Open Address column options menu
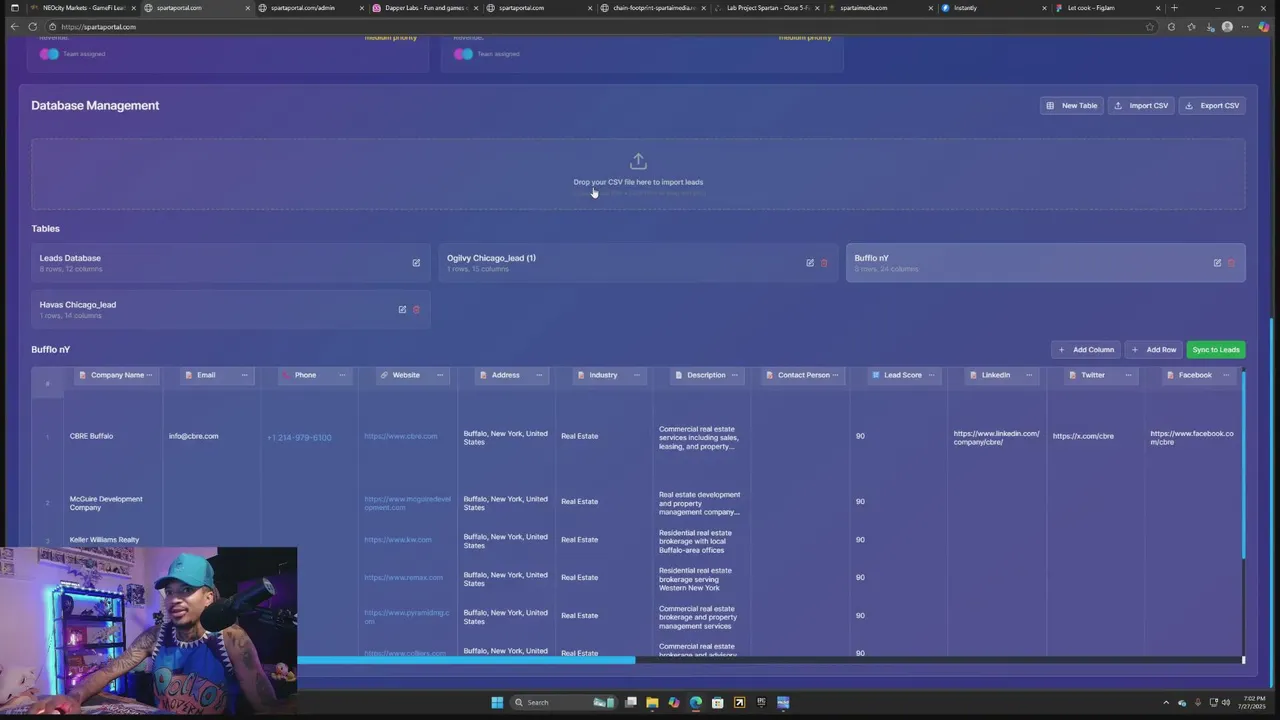Screen dimensions: 1280x720 tap(539, 375)
